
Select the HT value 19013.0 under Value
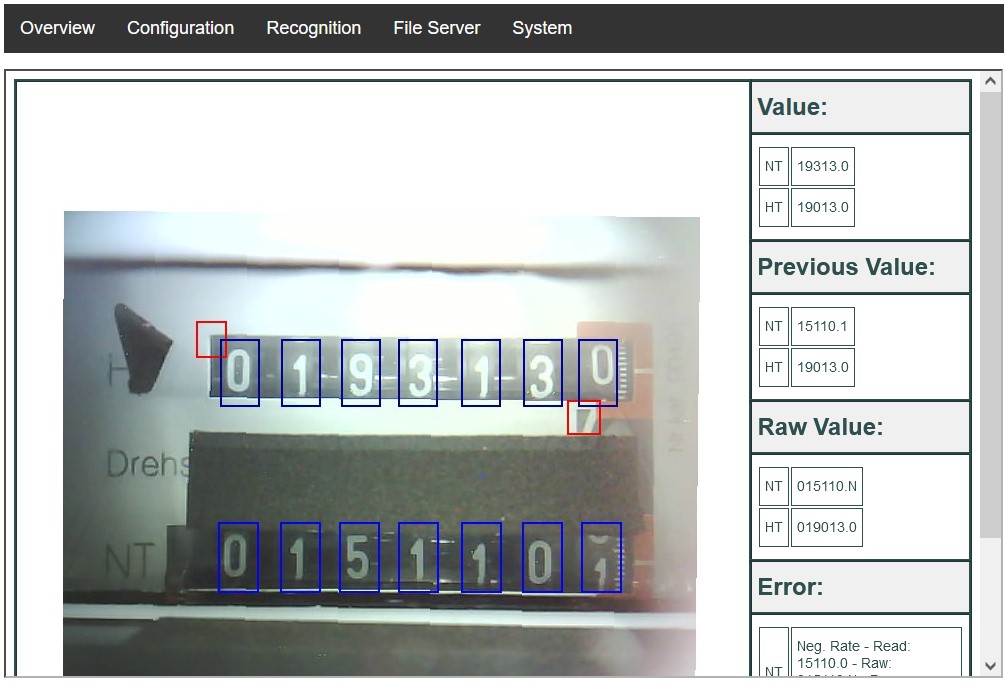(822, 208)
